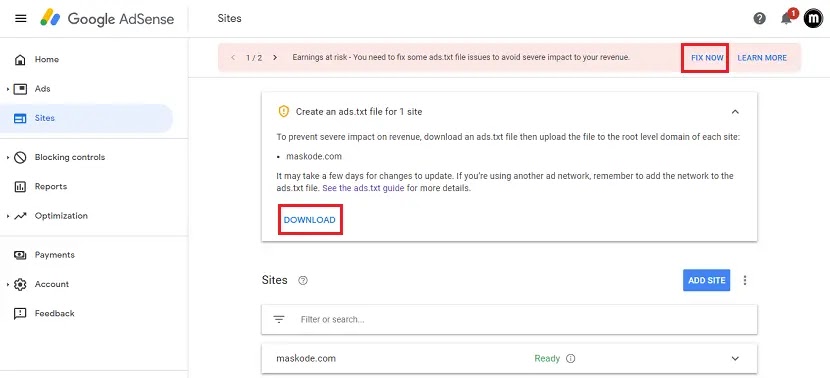
Task: Go to next alert with right arrow
Action: [x=275, y=57]
